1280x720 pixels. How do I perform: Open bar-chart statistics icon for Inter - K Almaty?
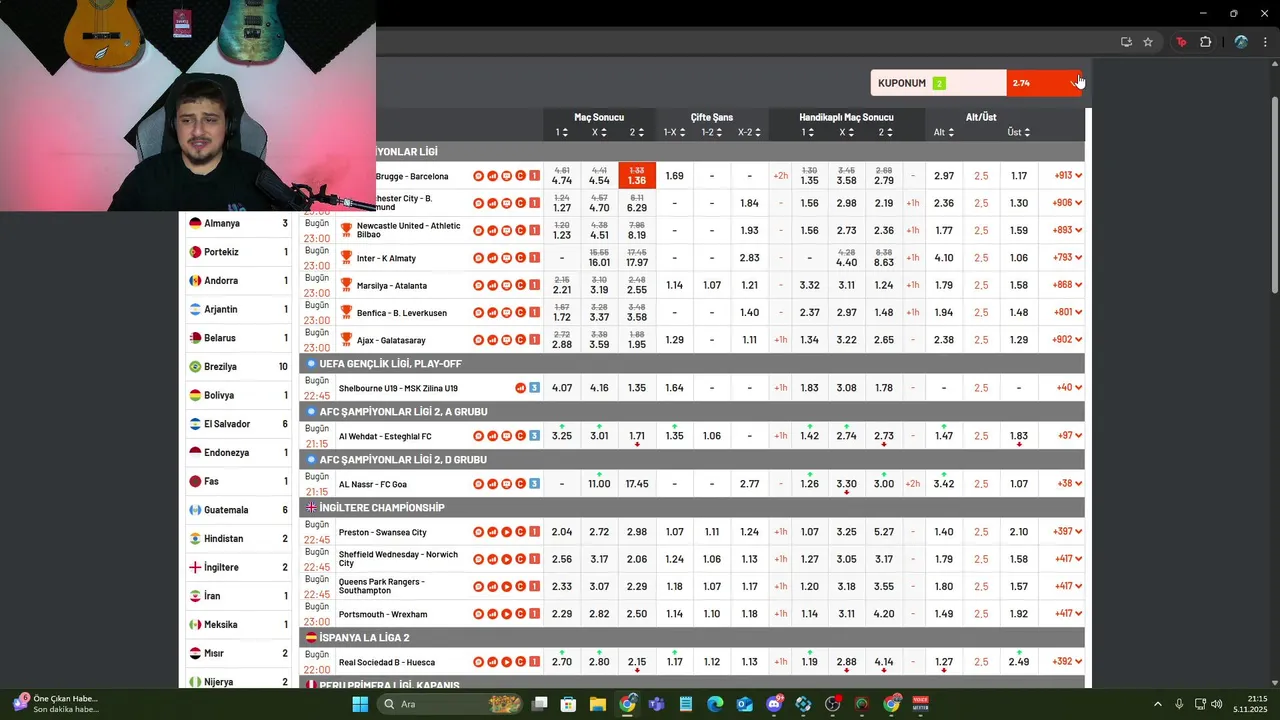(x=493, y=259)
